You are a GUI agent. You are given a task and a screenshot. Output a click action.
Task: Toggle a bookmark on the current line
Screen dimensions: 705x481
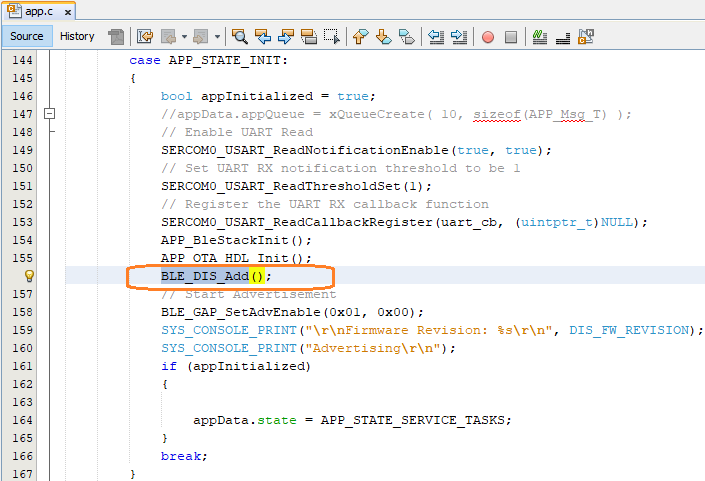[x=406, y=37]
